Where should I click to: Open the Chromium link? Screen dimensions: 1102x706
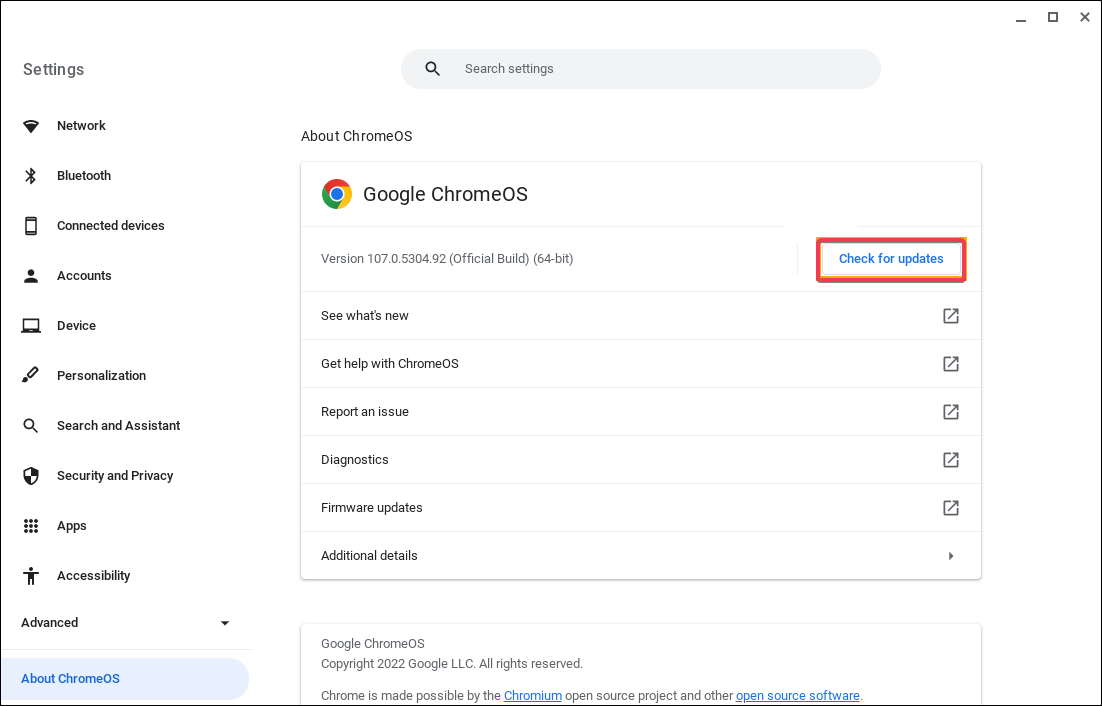533,695
